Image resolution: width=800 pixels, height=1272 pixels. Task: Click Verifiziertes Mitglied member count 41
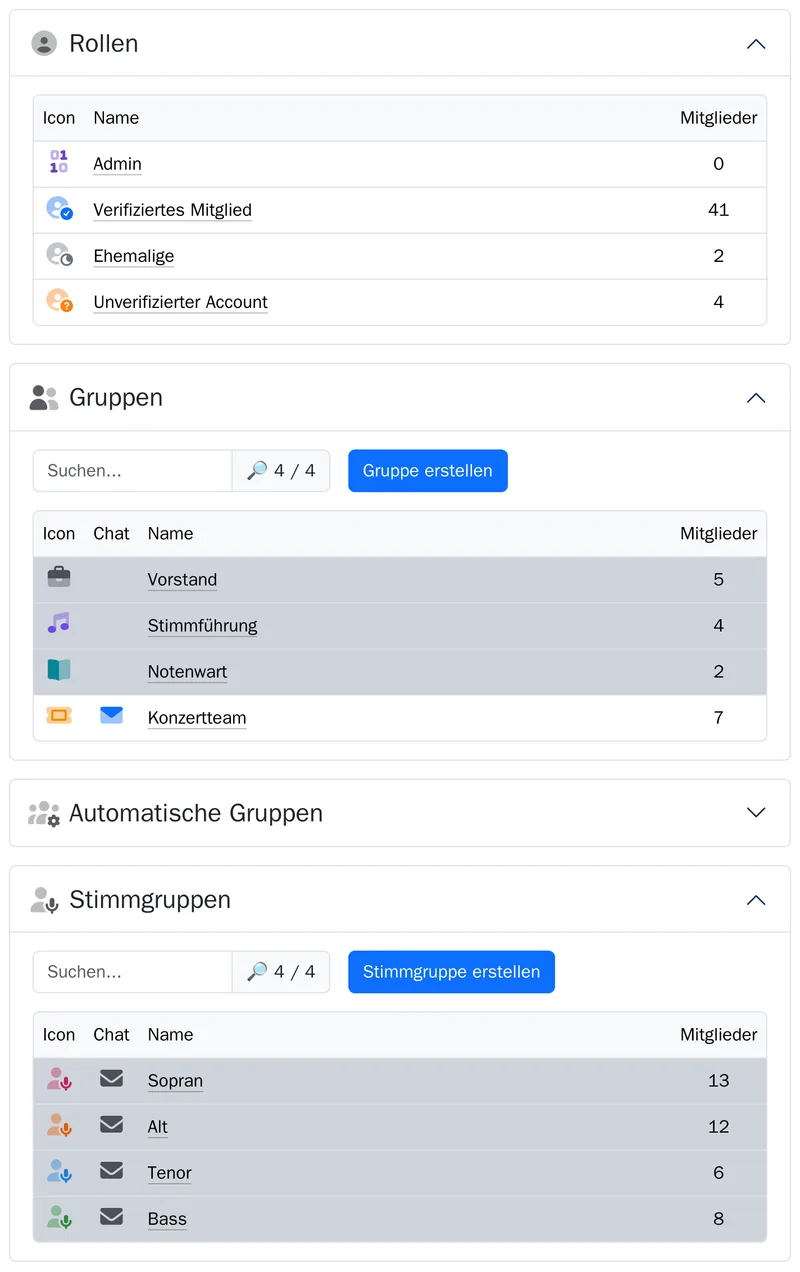coord(718,210)
